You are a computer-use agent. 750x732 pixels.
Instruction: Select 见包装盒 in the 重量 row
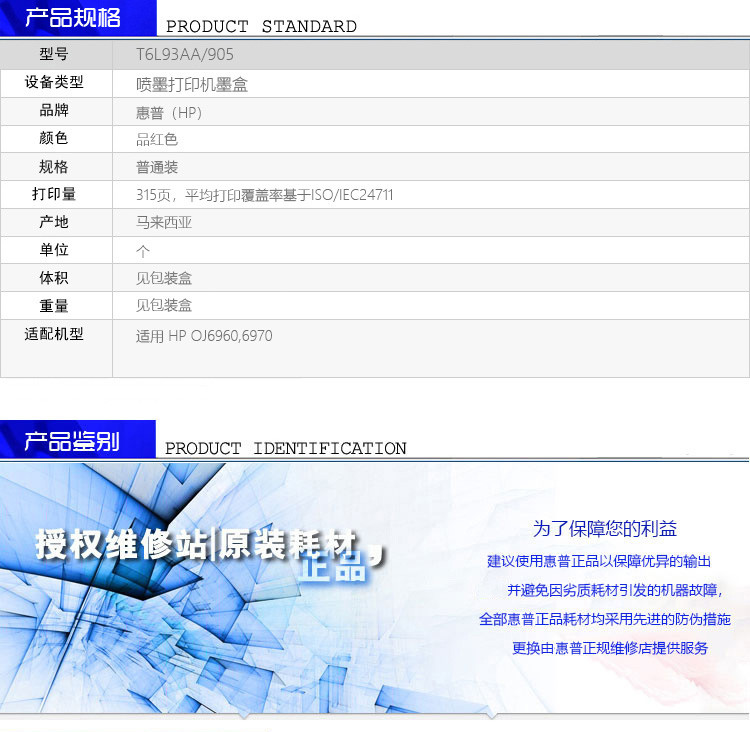coord(164,305)
